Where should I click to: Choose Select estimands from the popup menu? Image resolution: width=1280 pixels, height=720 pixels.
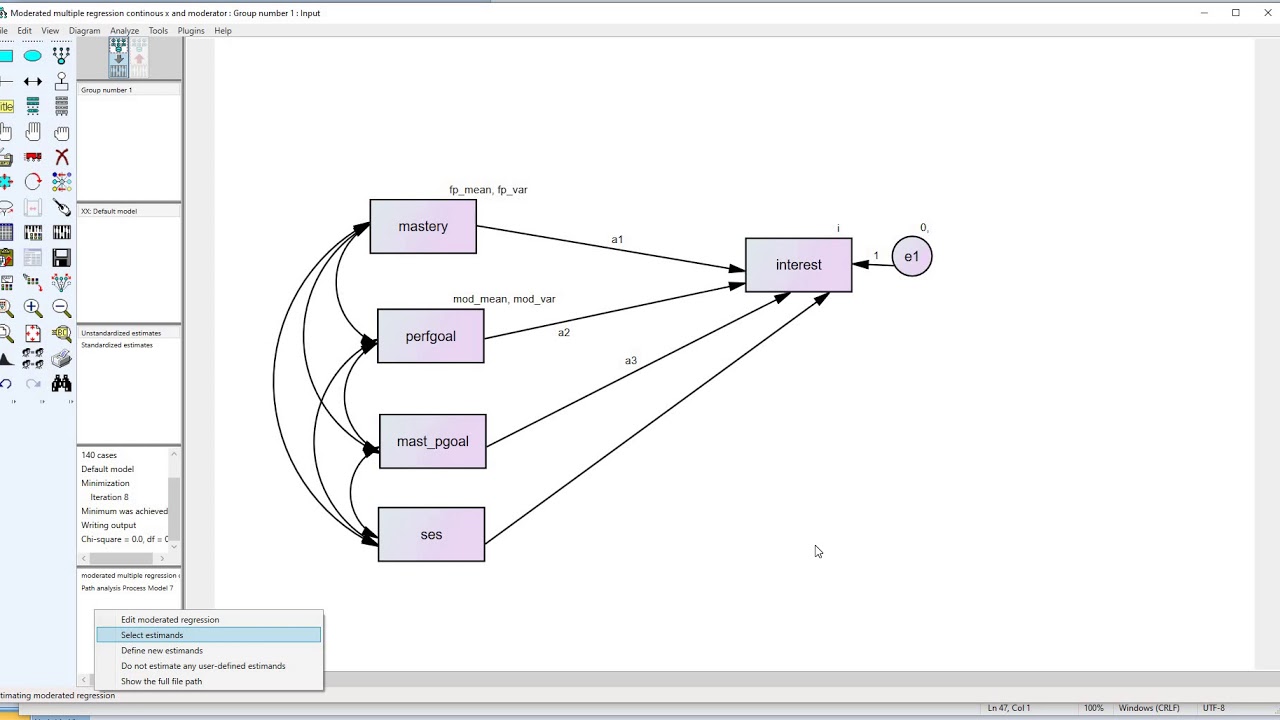coord(209,635)
